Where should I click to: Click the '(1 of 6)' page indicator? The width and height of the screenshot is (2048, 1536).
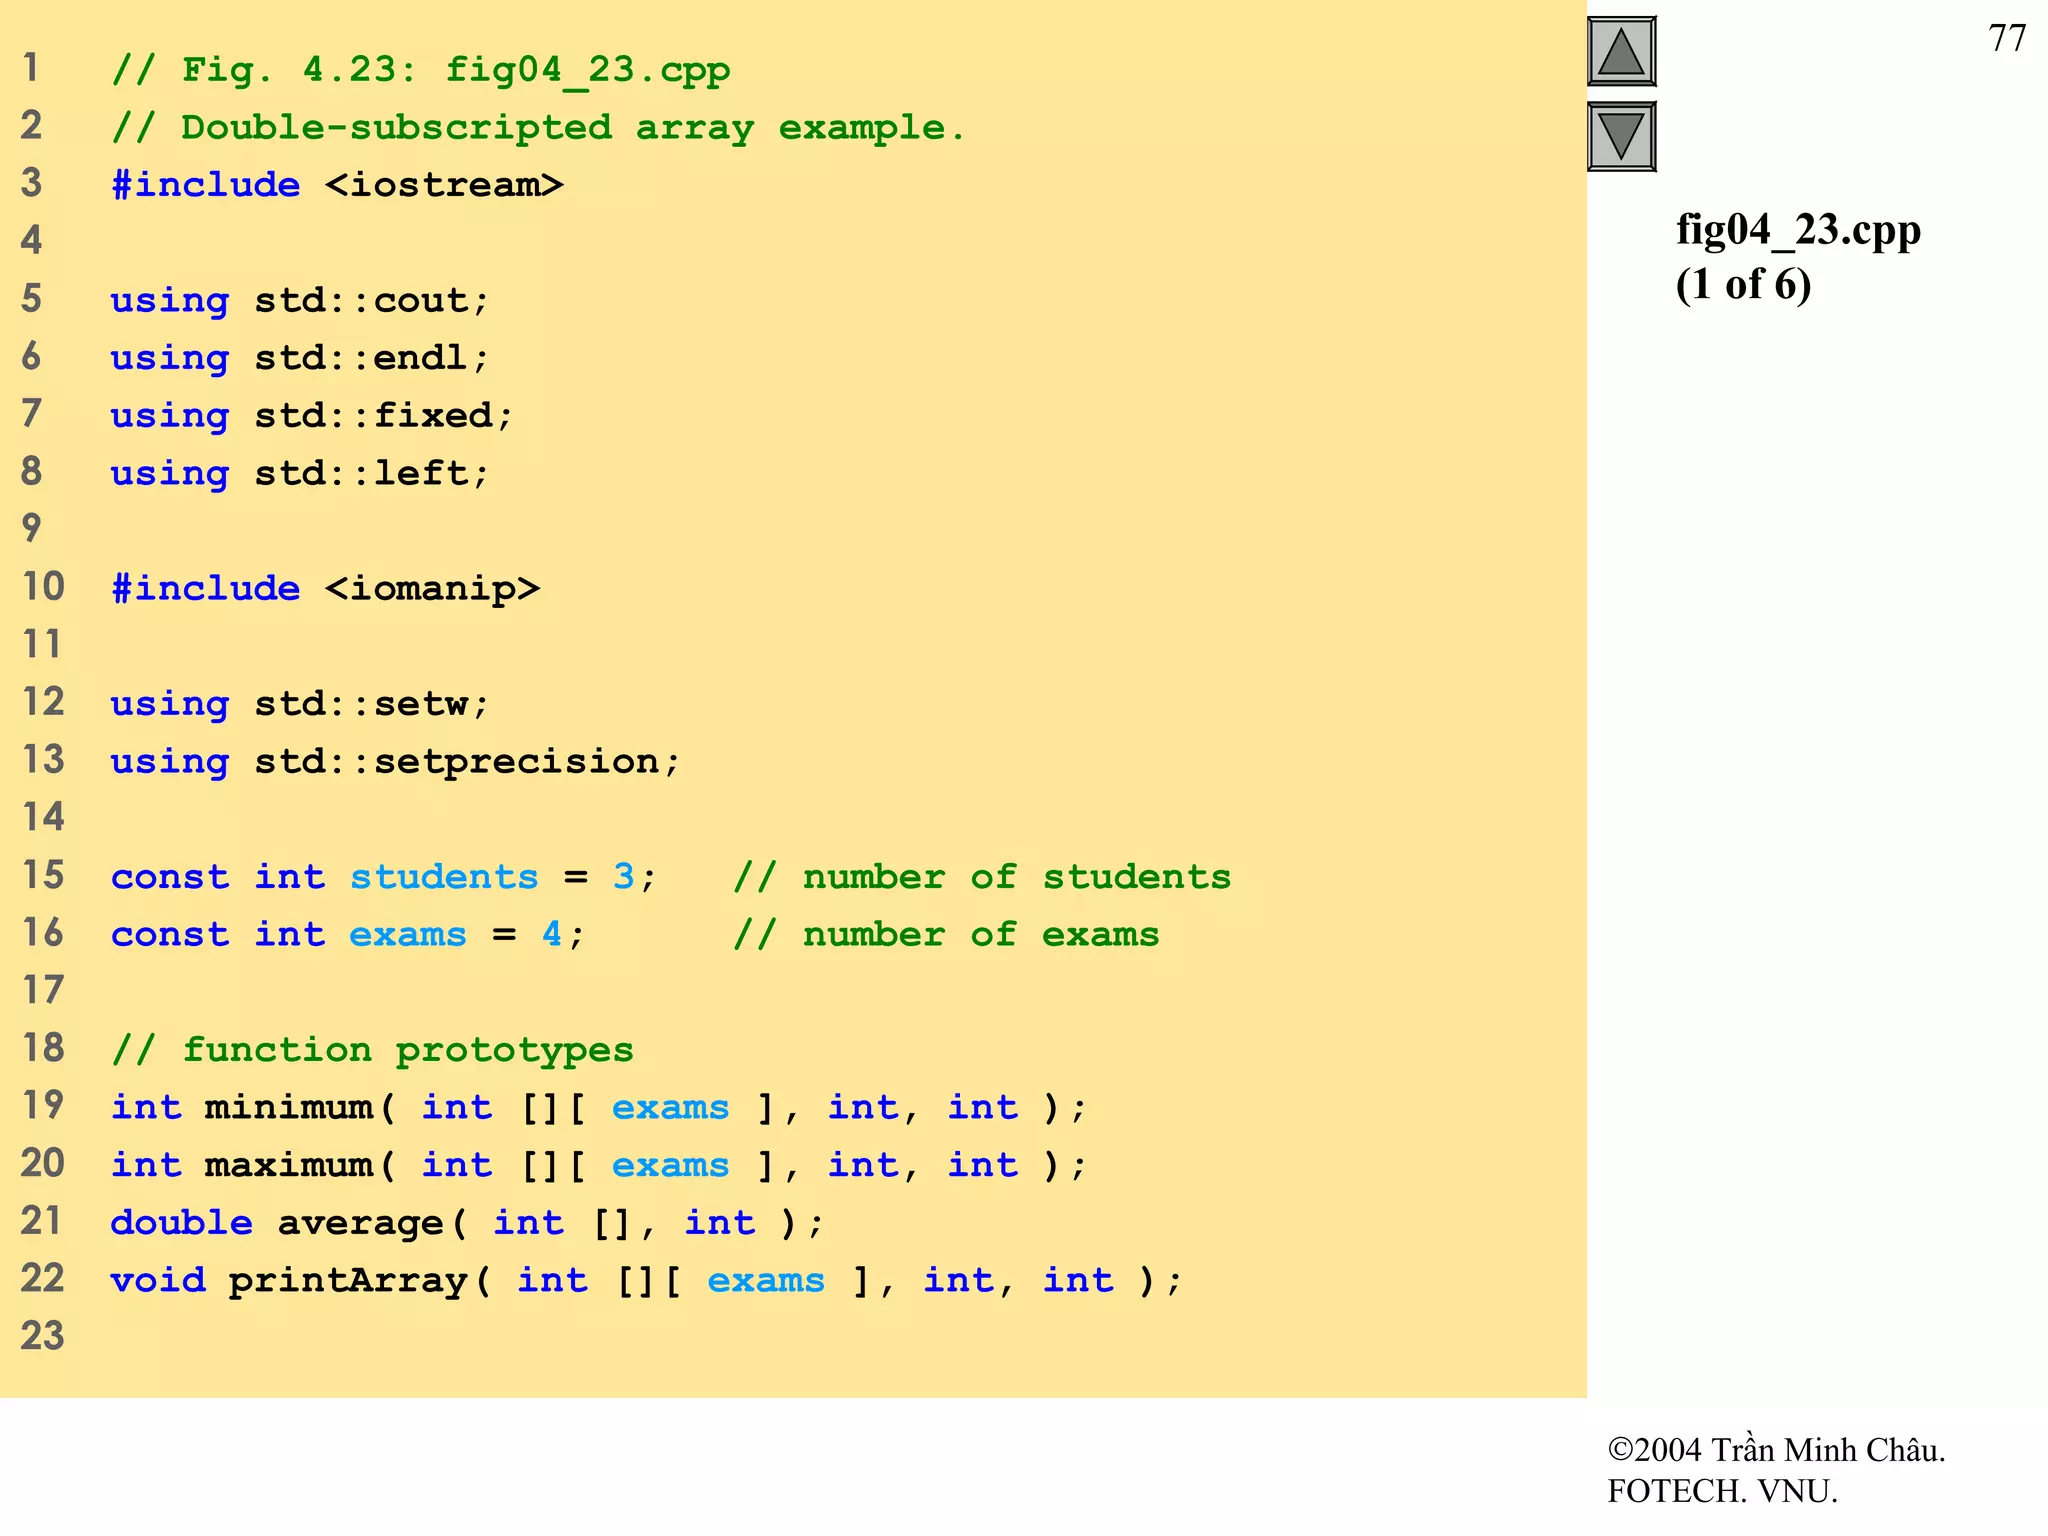(1743, 285)
